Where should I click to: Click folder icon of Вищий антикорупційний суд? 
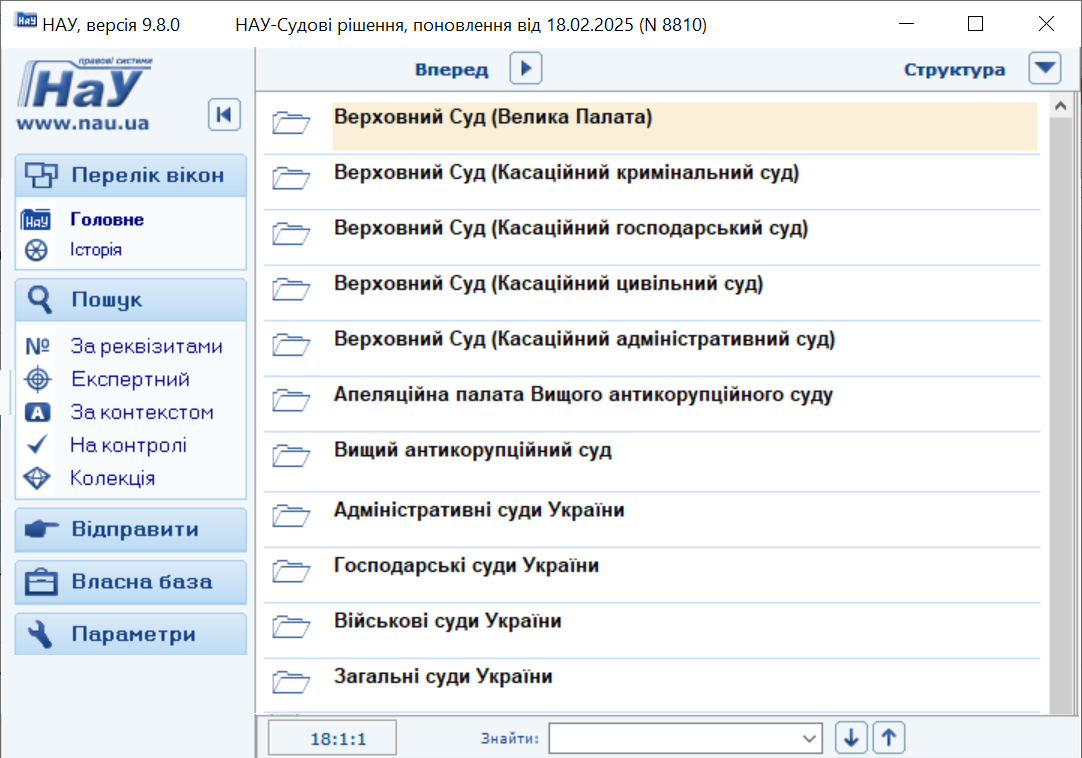click(291, 455)
